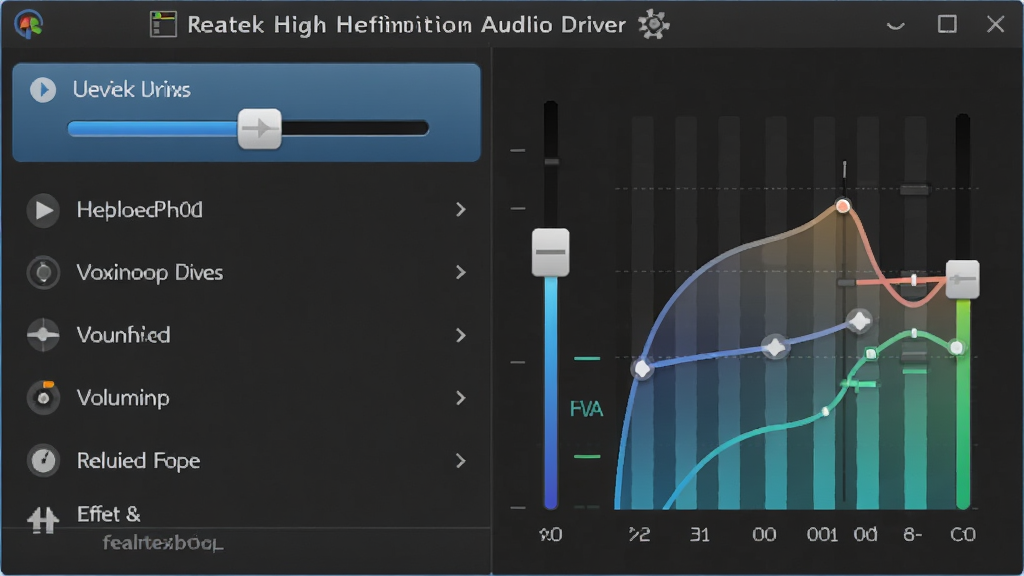Screen dimensions: 1024x576
Task: Open the Effet & entry
Action: click(x=108, y=514)
